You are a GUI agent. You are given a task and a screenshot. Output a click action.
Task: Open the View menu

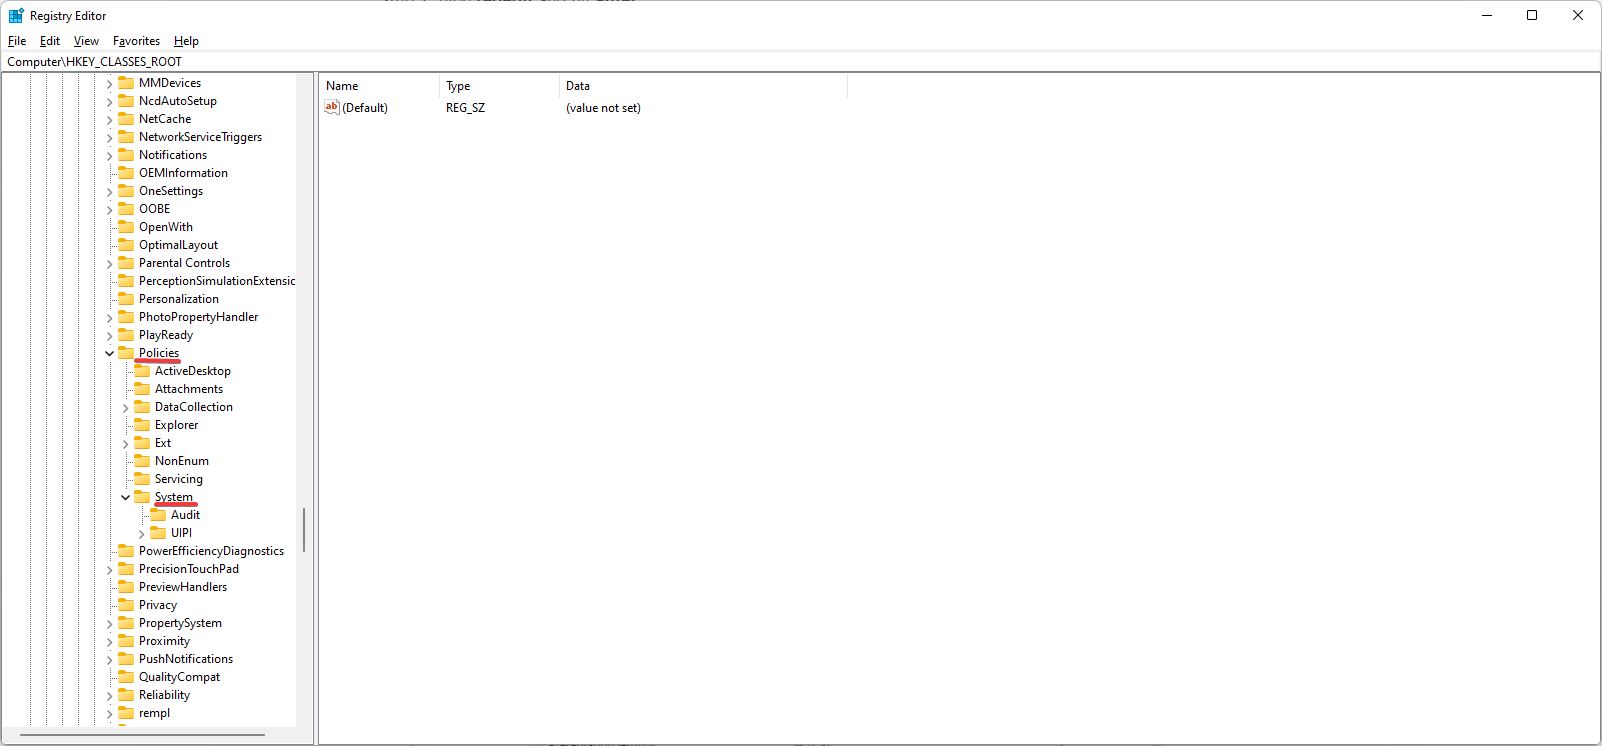click(86, 41)
